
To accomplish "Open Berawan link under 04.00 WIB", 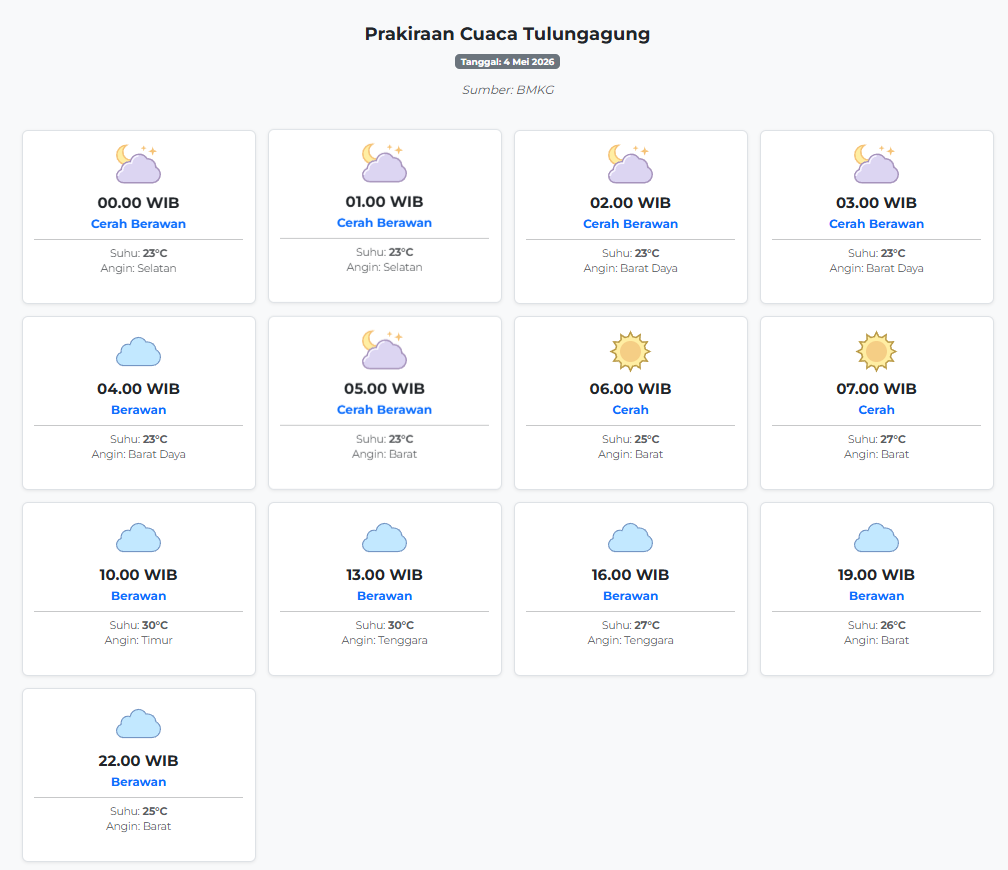I will coord(138,410).
